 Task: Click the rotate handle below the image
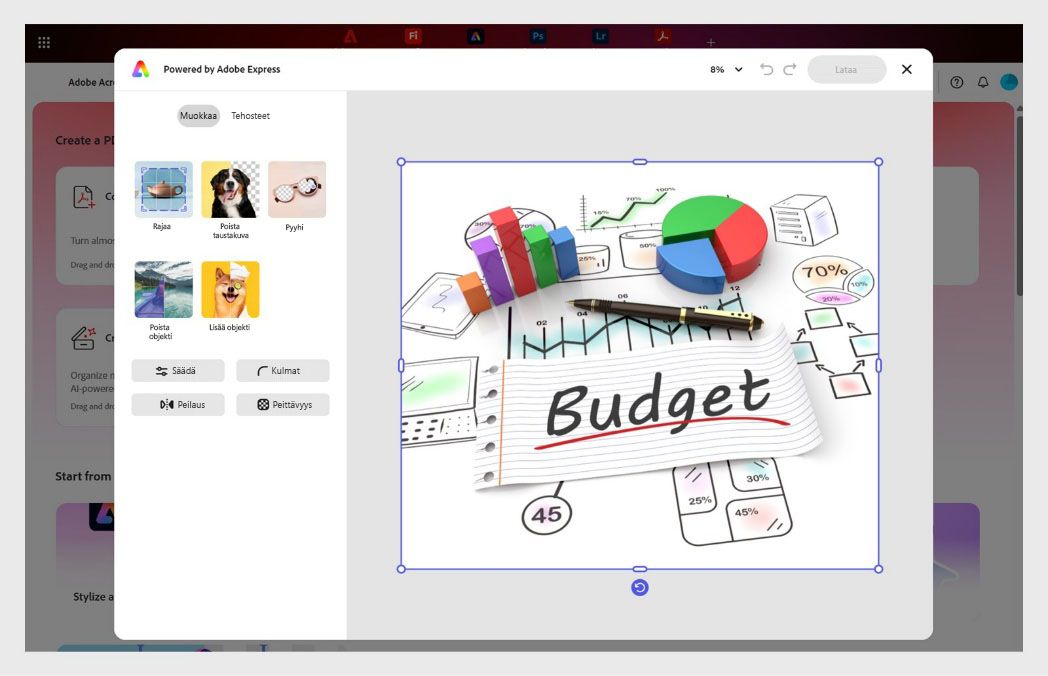point(639,588)
